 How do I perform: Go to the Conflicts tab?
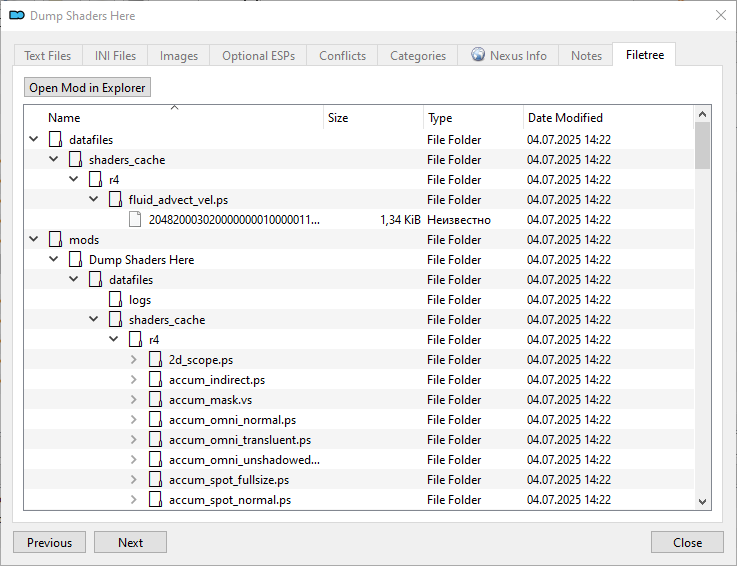click(x=342, y=55)
